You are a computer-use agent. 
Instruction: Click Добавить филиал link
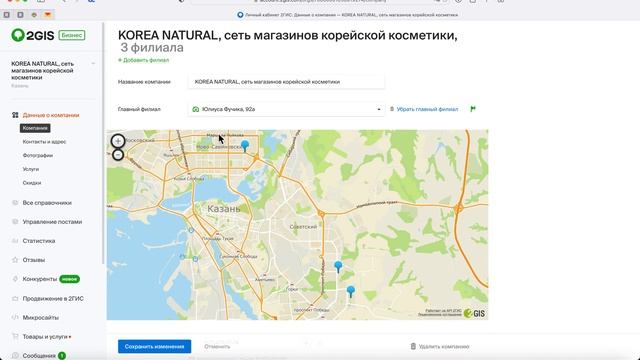pos(143,60)
